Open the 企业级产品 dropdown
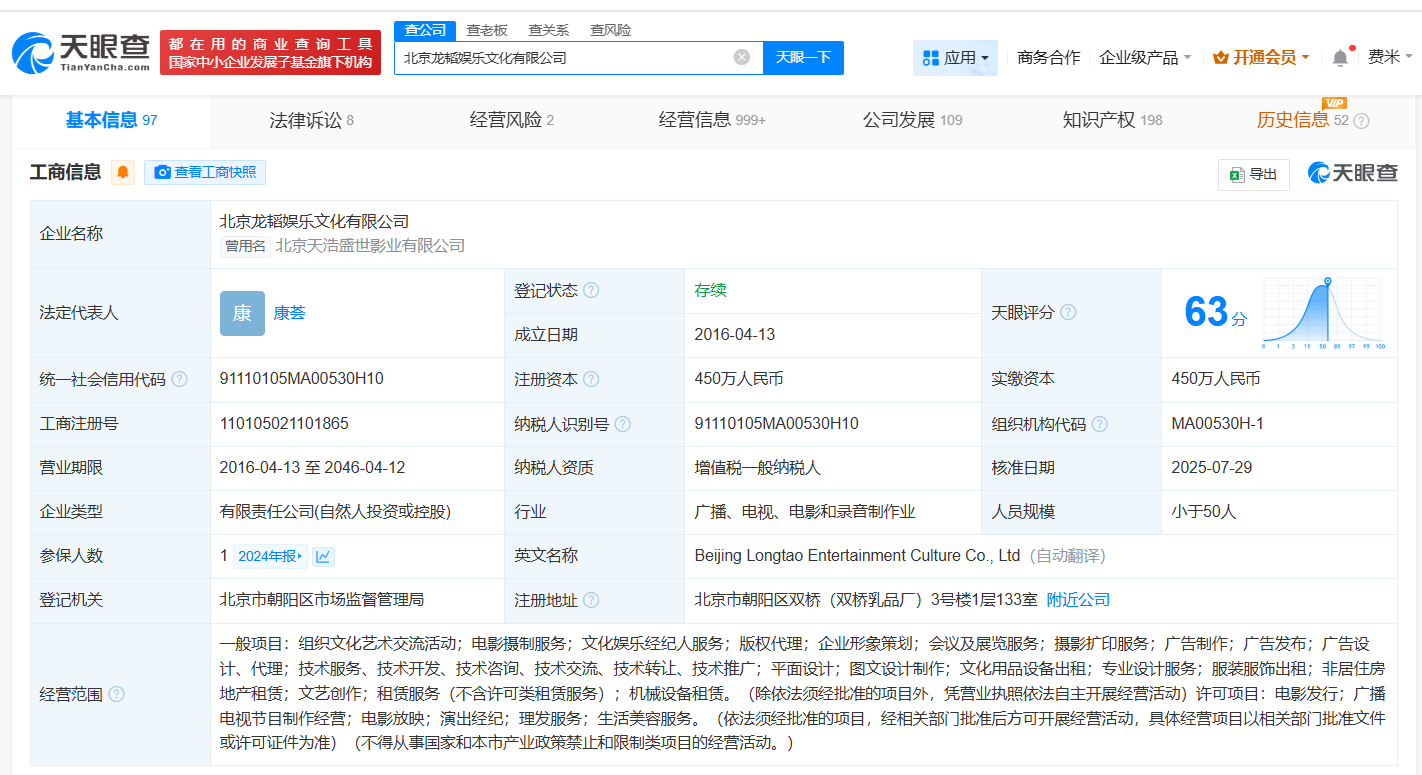 [1140, 57]
